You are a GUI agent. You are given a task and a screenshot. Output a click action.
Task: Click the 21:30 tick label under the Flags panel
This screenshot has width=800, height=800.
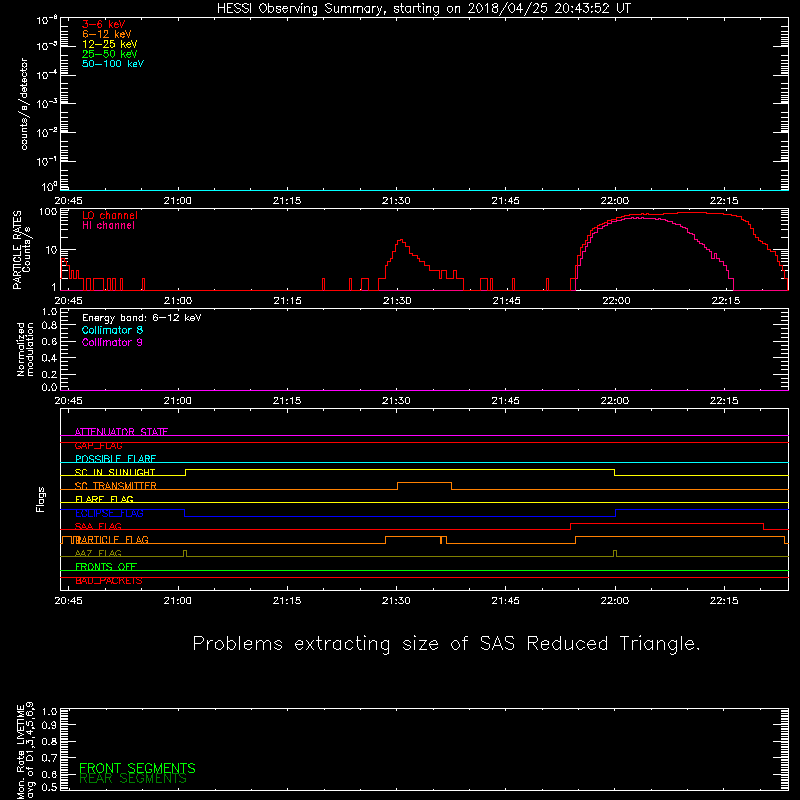tap(396, 601)
